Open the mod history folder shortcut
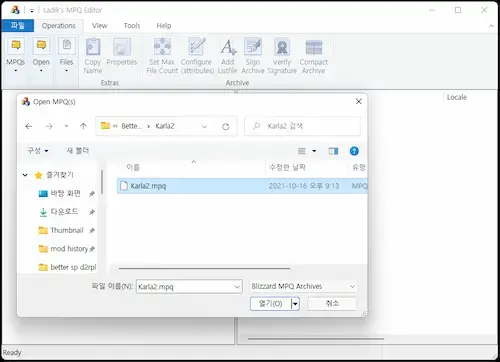This screenshot has width=500, height=362. click(69, 249)
